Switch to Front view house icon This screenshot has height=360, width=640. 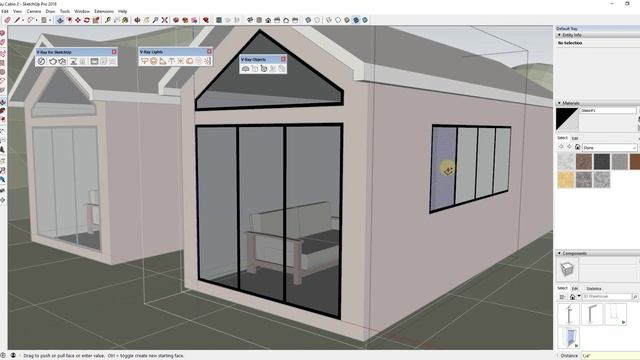268,20
